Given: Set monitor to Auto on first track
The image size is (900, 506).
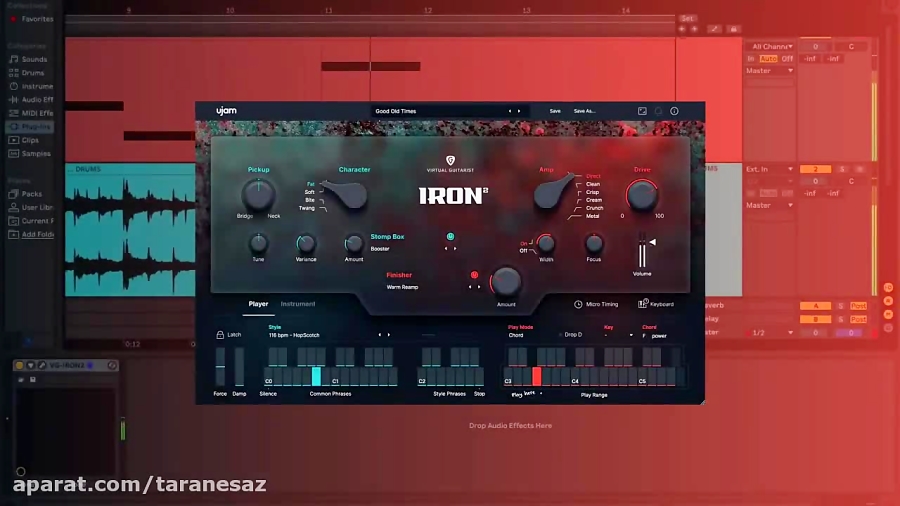Looking at the screenshot, I should tap(768, 59).
